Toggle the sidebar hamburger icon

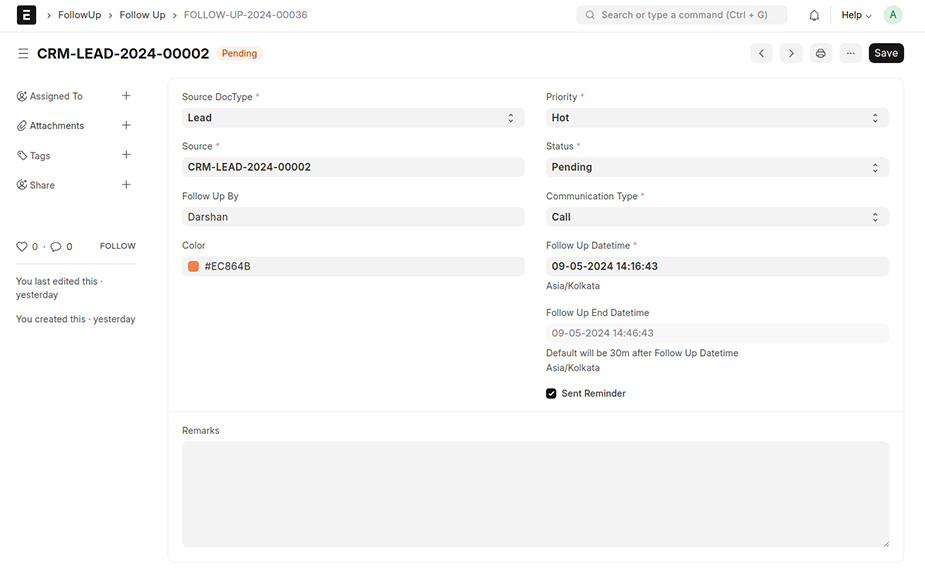23,54
